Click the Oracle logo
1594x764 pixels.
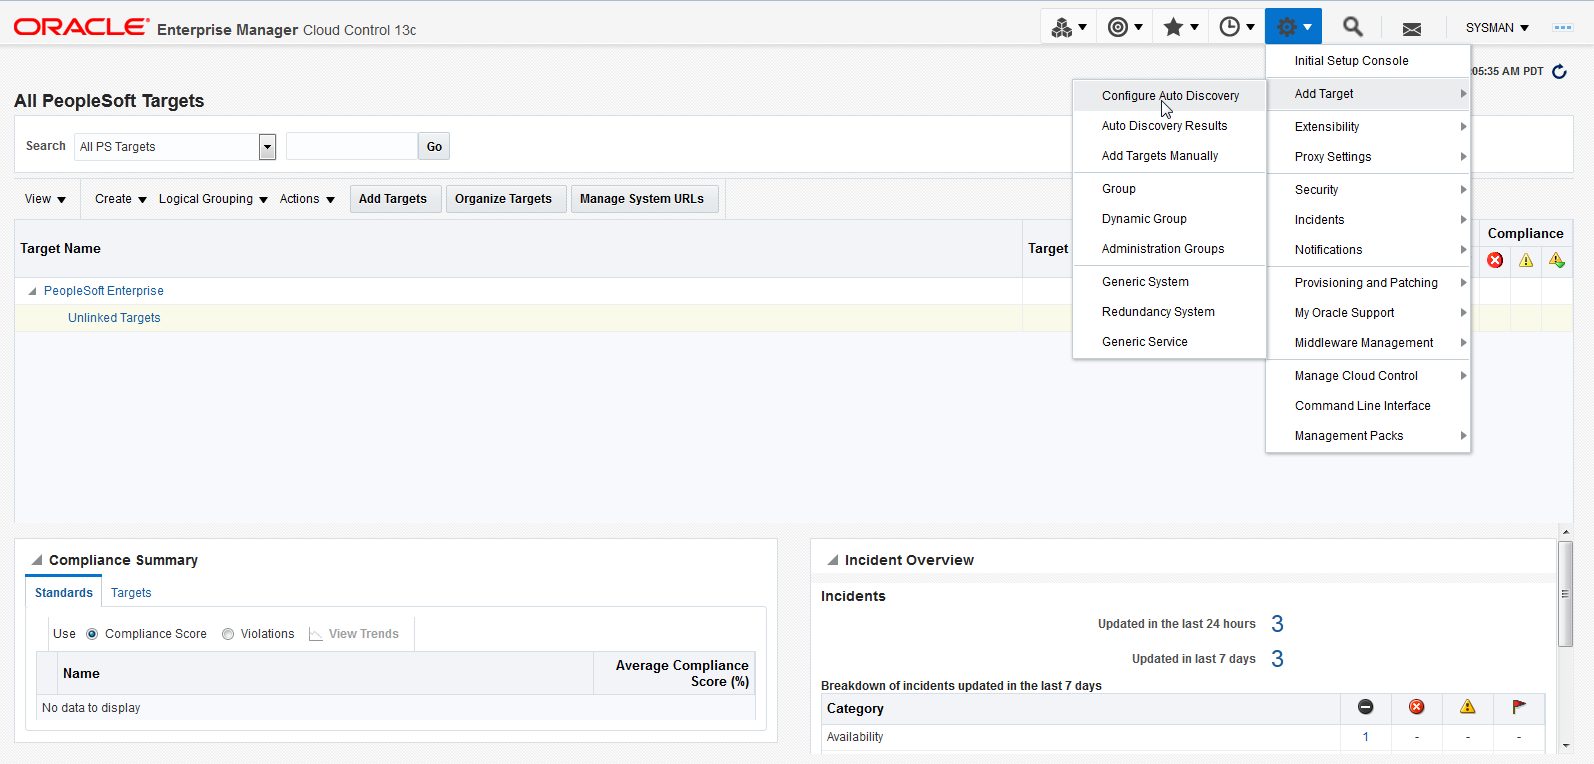point(81,27)
